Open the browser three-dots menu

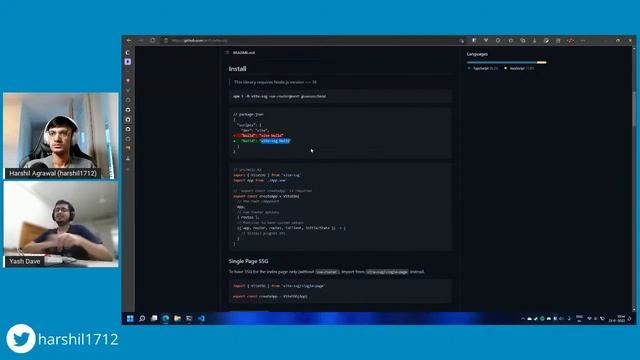pyautogui.click(x=583, y=40)
